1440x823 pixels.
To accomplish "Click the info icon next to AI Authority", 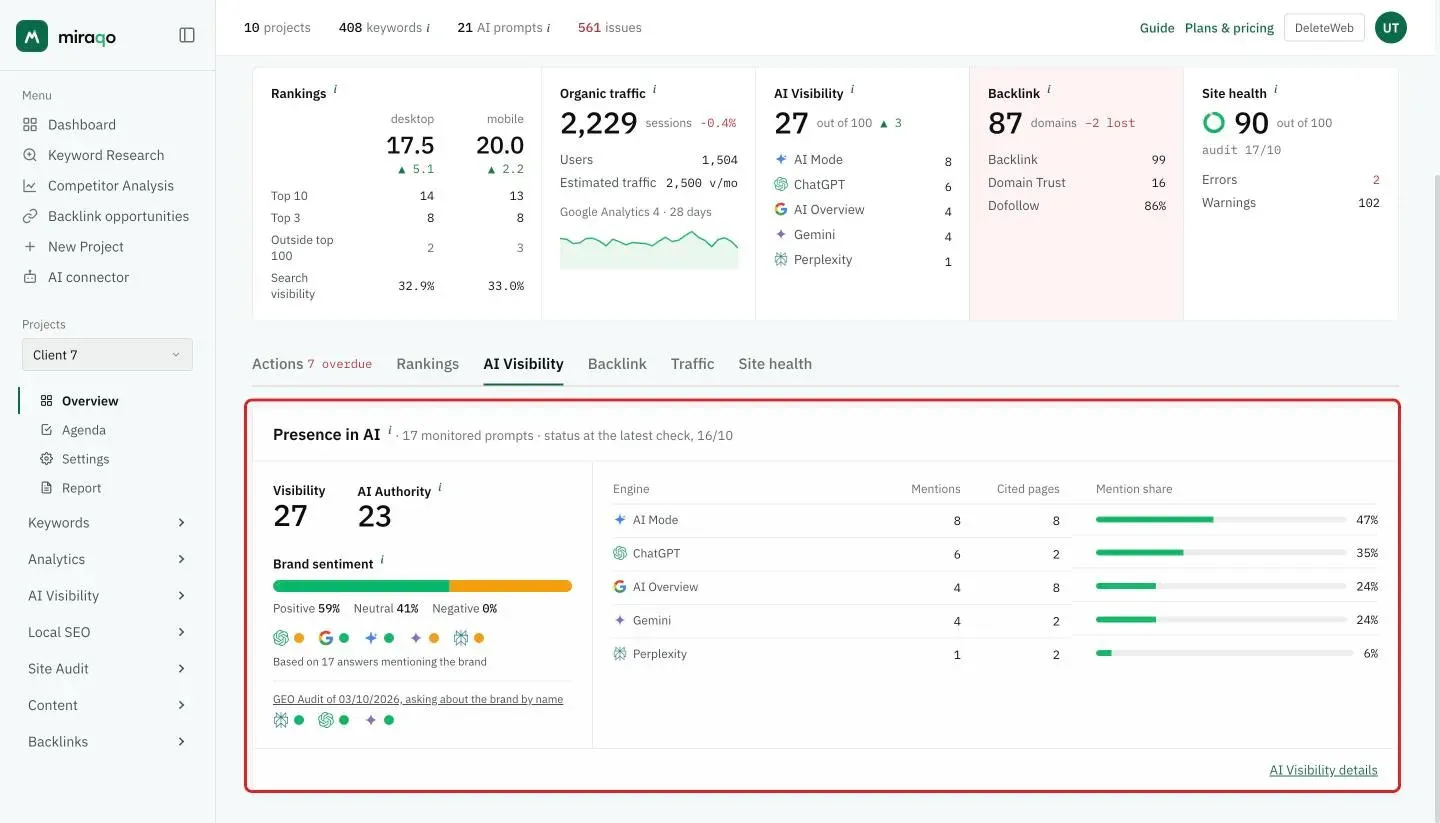I will pyautogui.click(x=440, y=488).
